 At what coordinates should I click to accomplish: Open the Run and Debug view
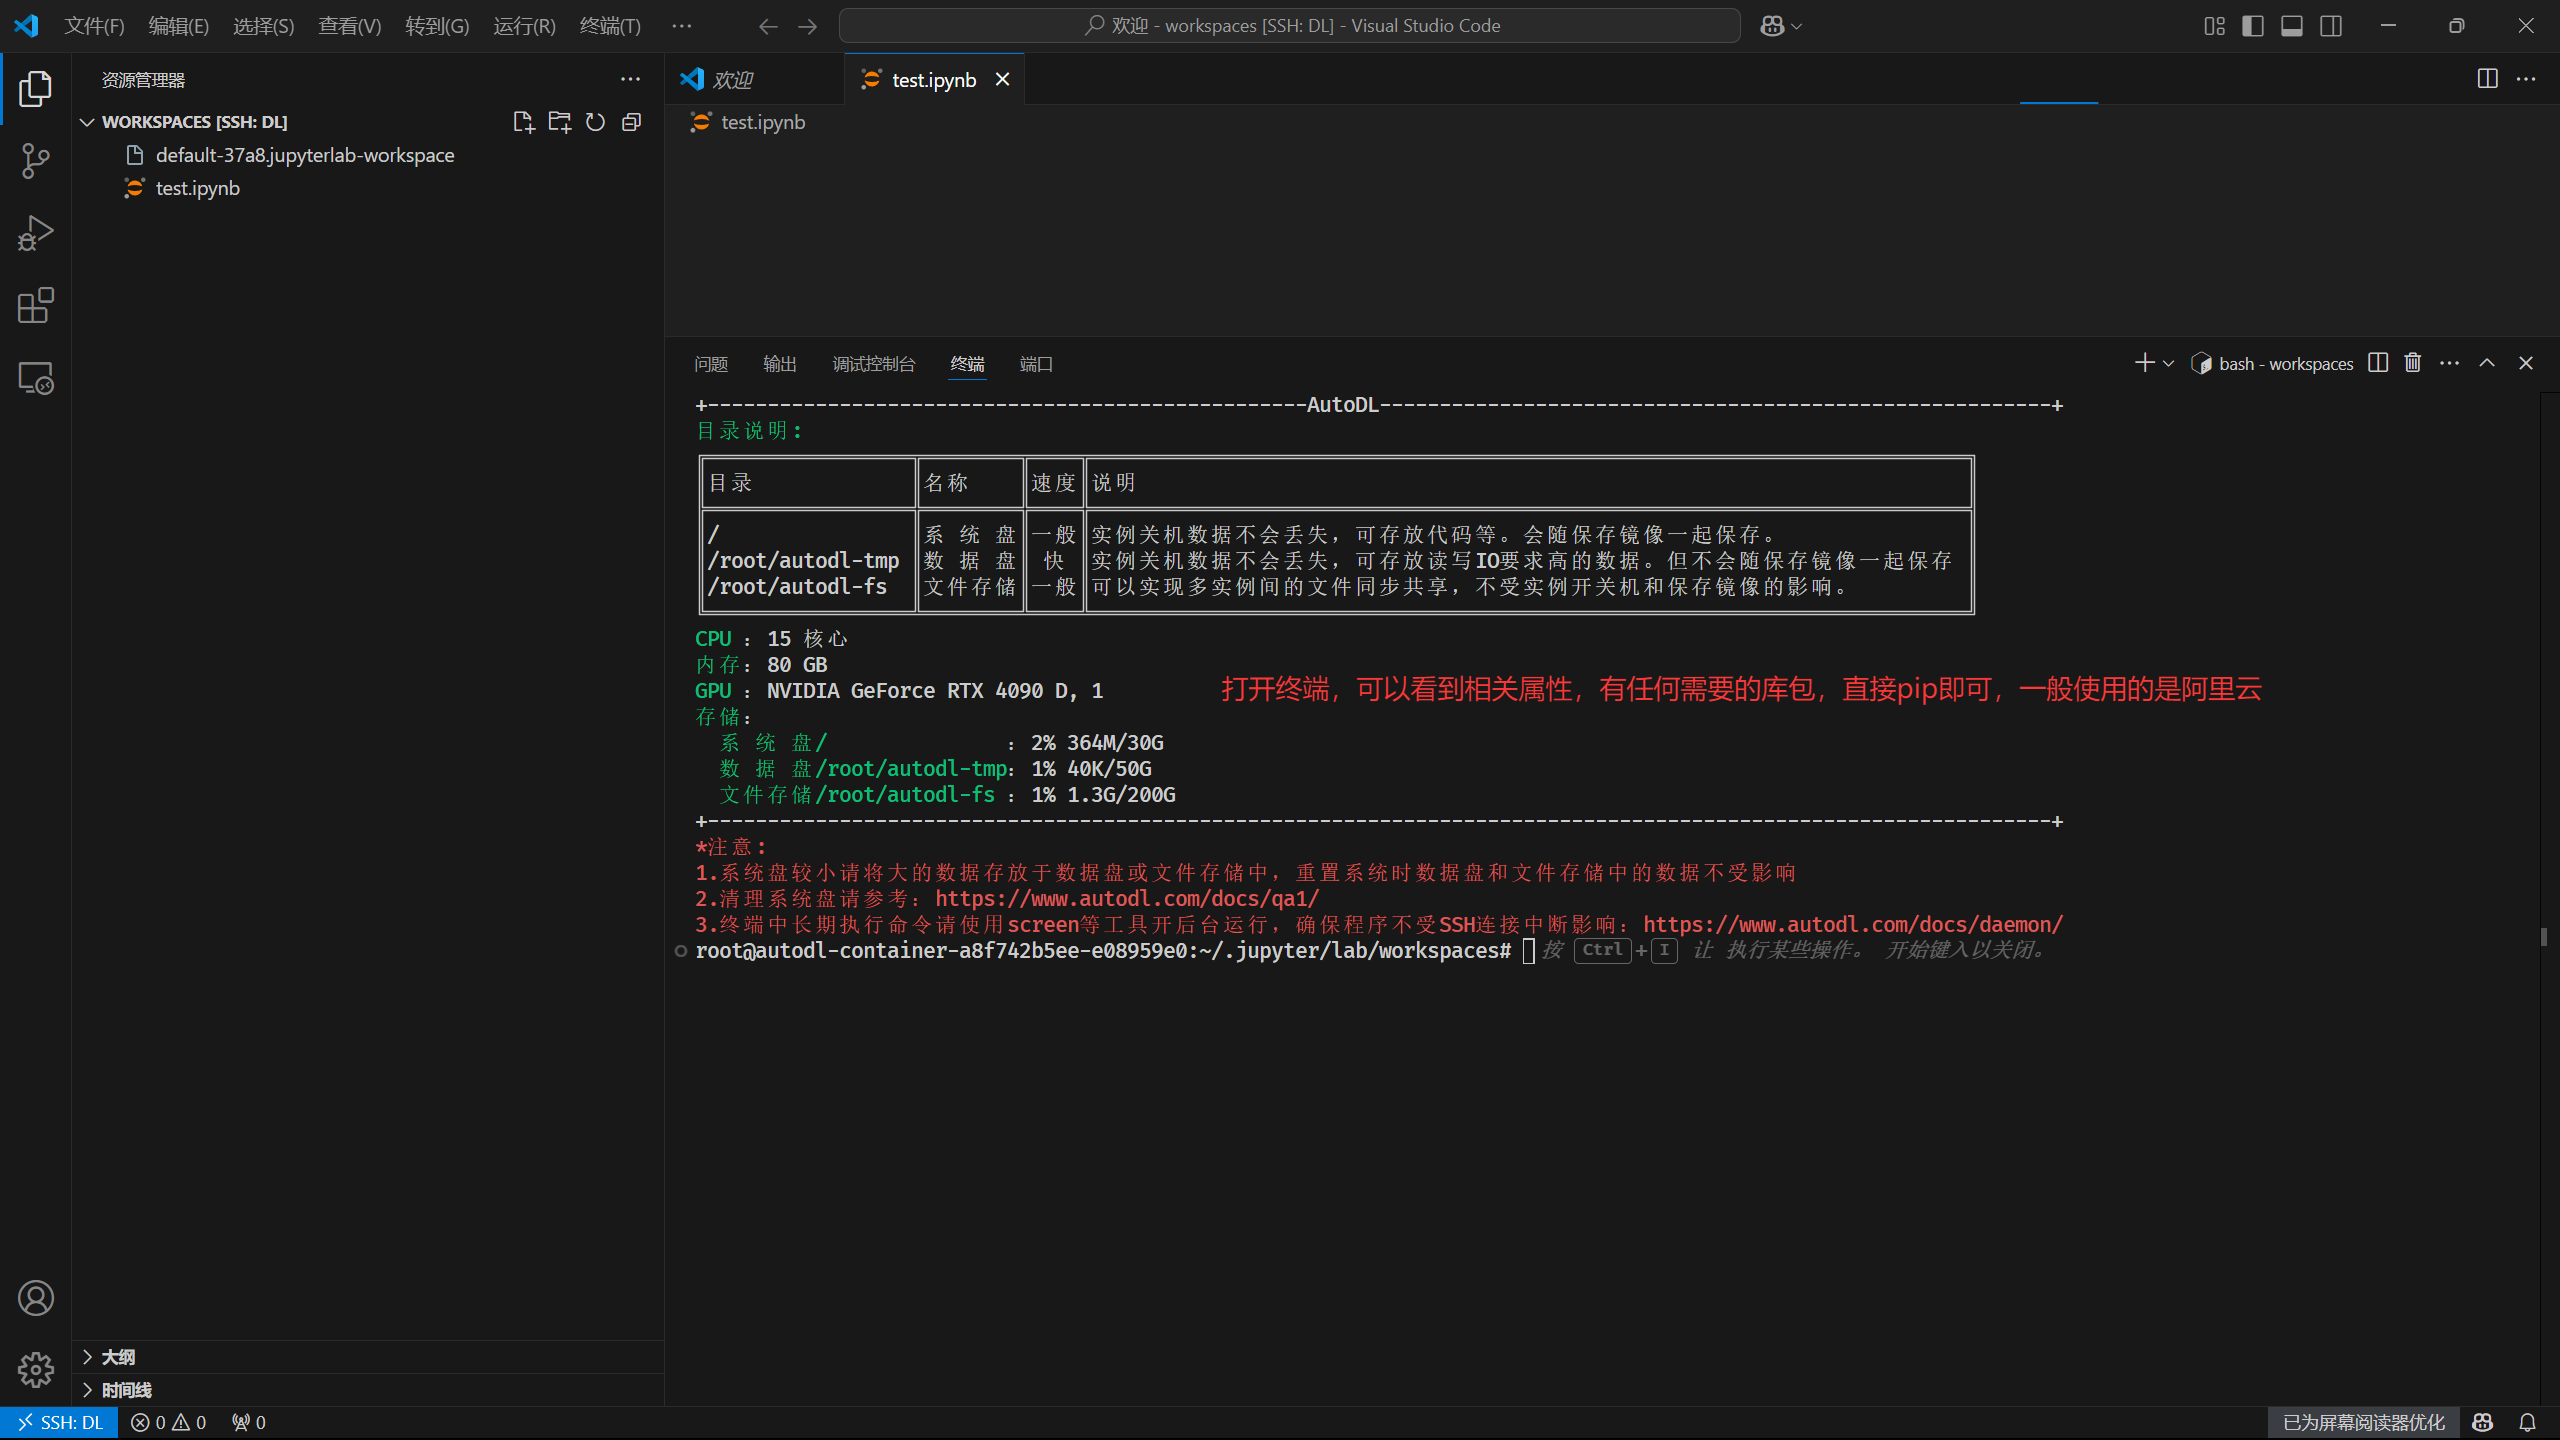coord(35,234)
